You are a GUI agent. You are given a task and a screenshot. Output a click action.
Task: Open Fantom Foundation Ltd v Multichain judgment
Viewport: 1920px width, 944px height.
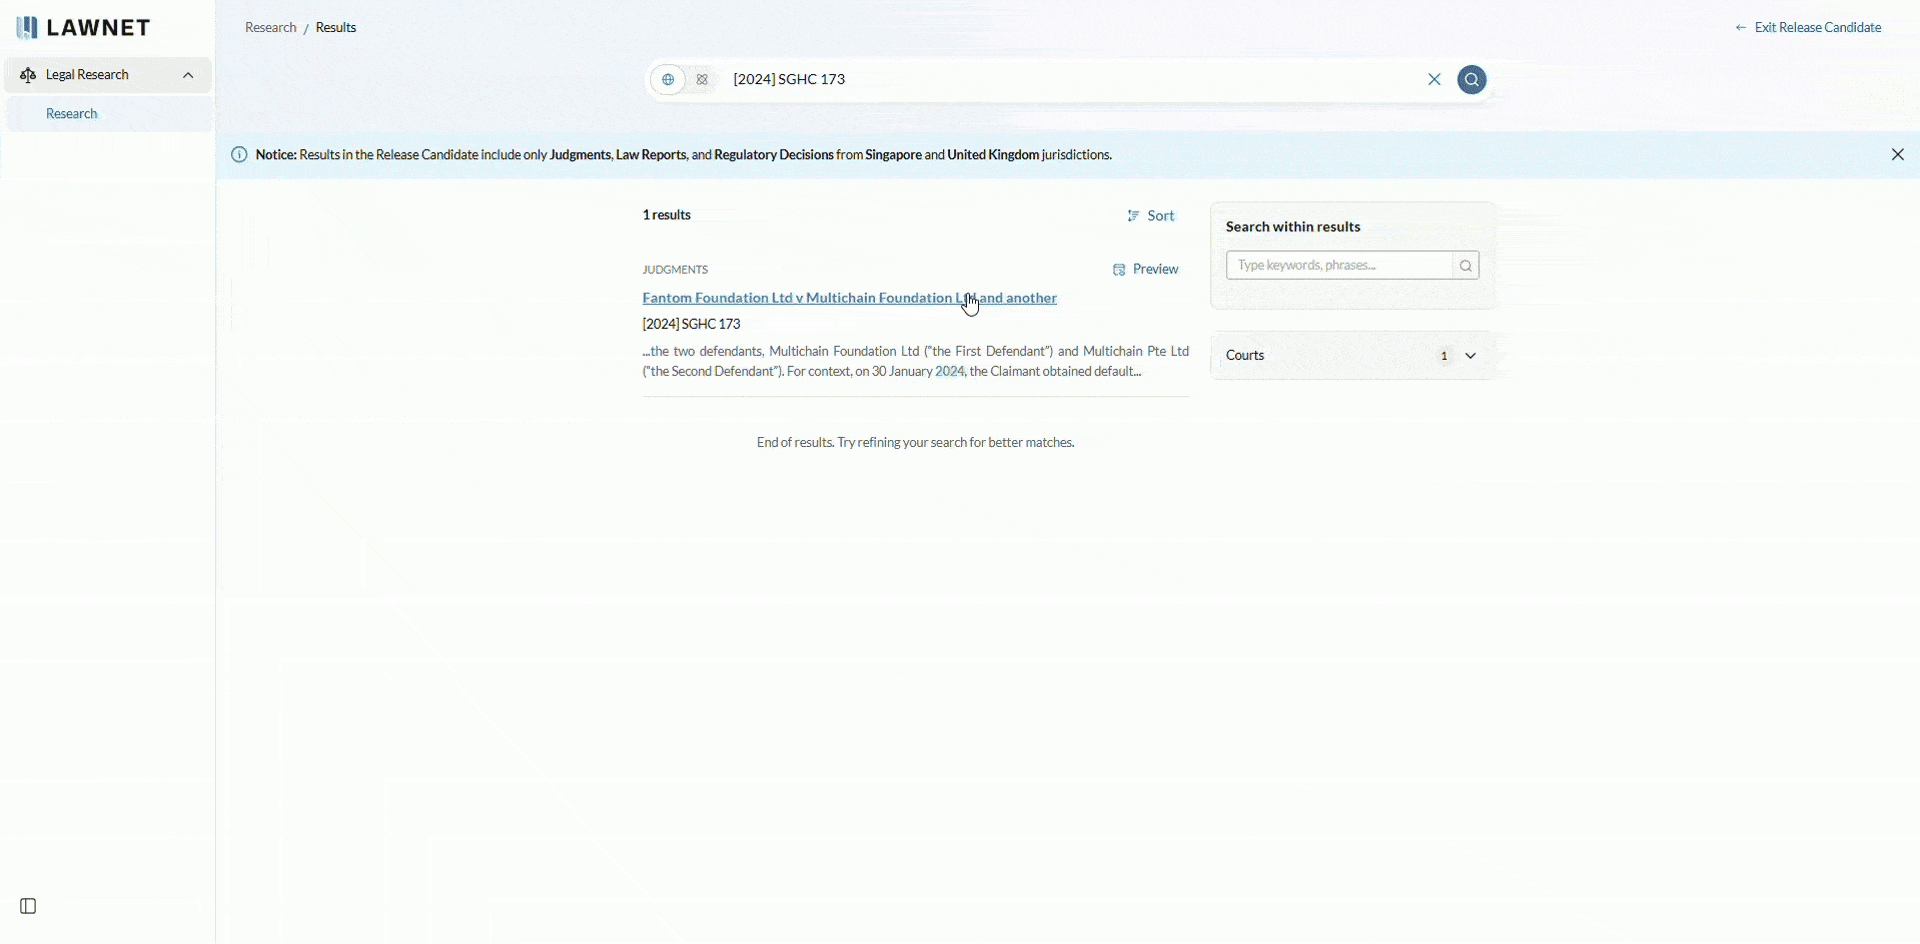coord(850,299)
